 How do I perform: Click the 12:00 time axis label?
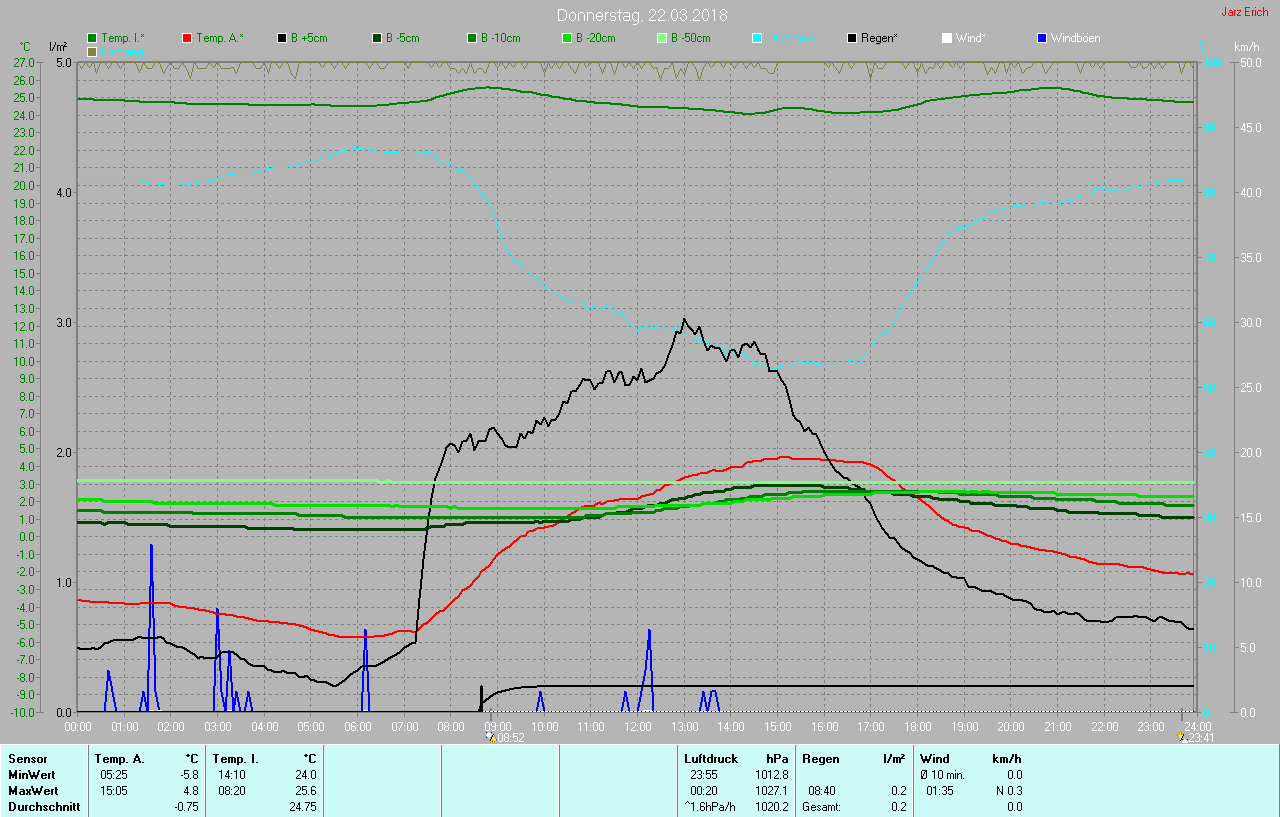(637, 726)
